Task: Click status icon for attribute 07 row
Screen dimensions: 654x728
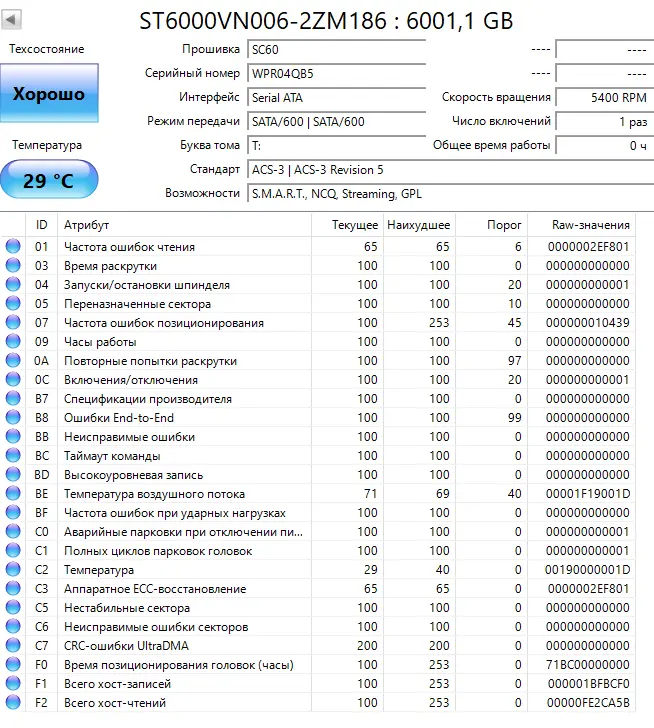Action: tap(13, 322)
